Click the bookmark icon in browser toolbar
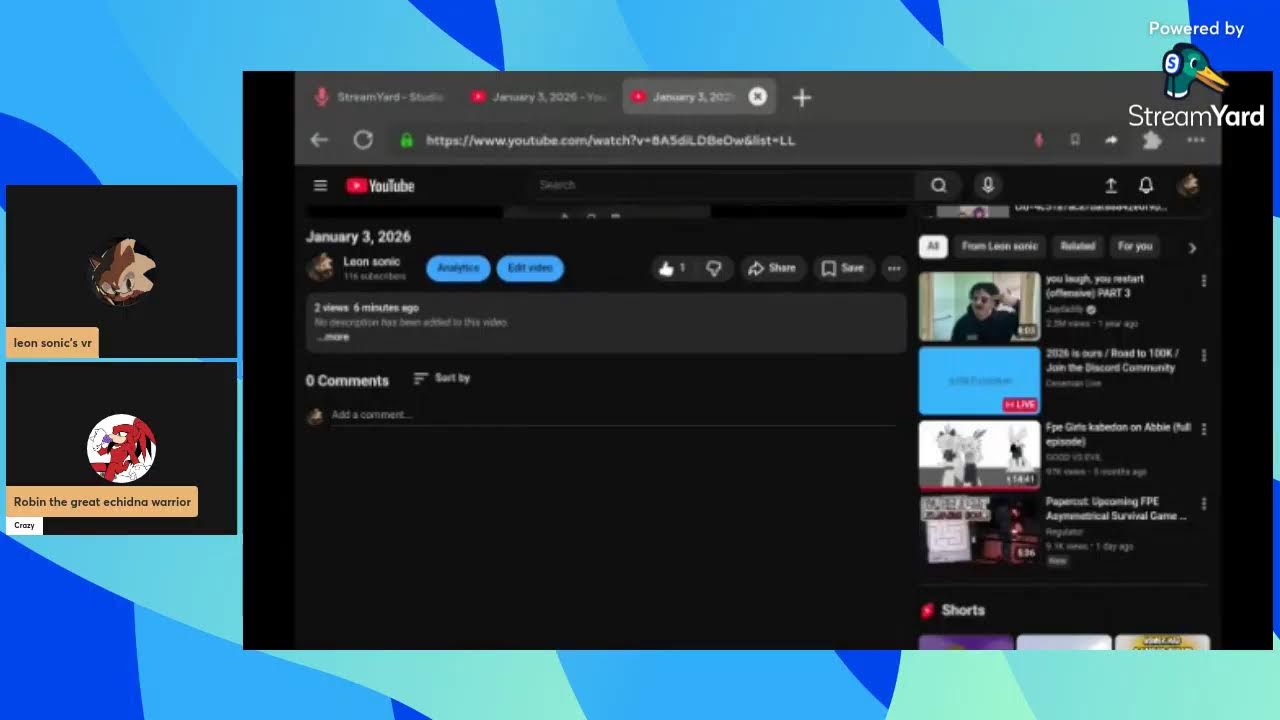 (1075, 140)
